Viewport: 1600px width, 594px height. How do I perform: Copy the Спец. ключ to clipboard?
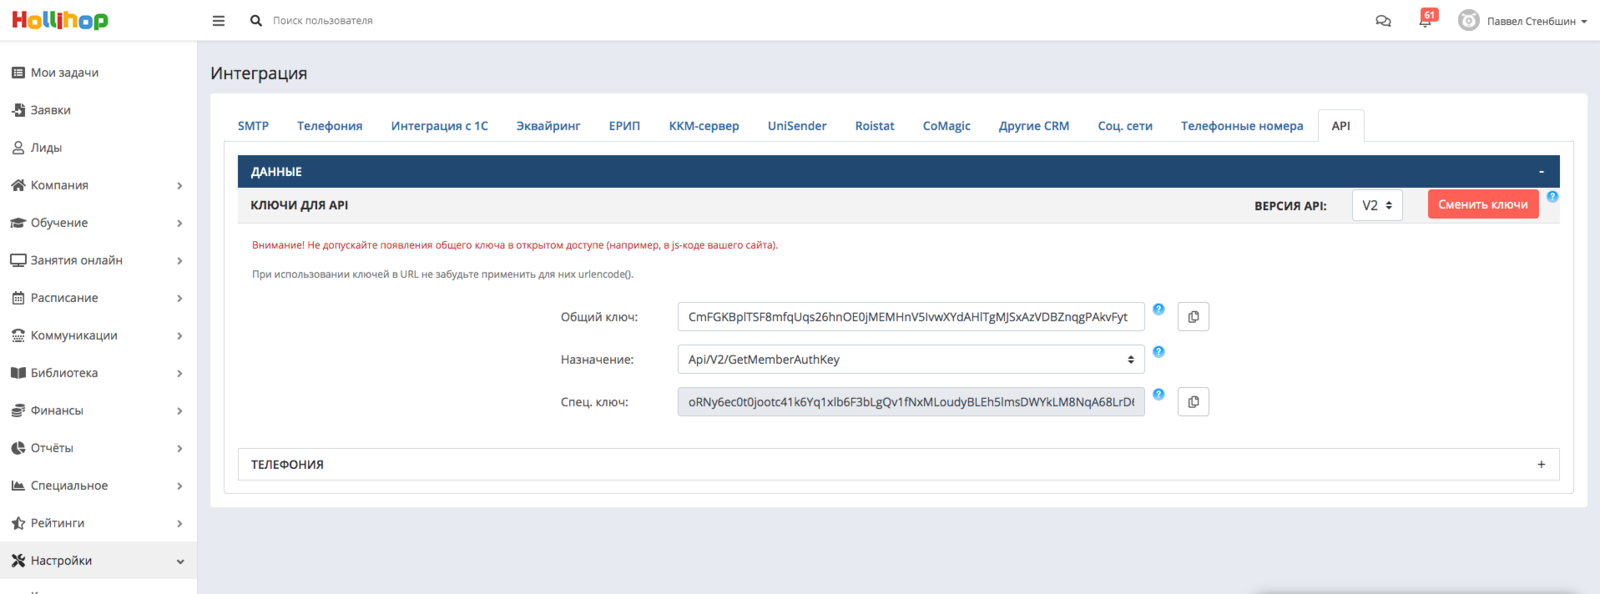[x=1193, y=402]
